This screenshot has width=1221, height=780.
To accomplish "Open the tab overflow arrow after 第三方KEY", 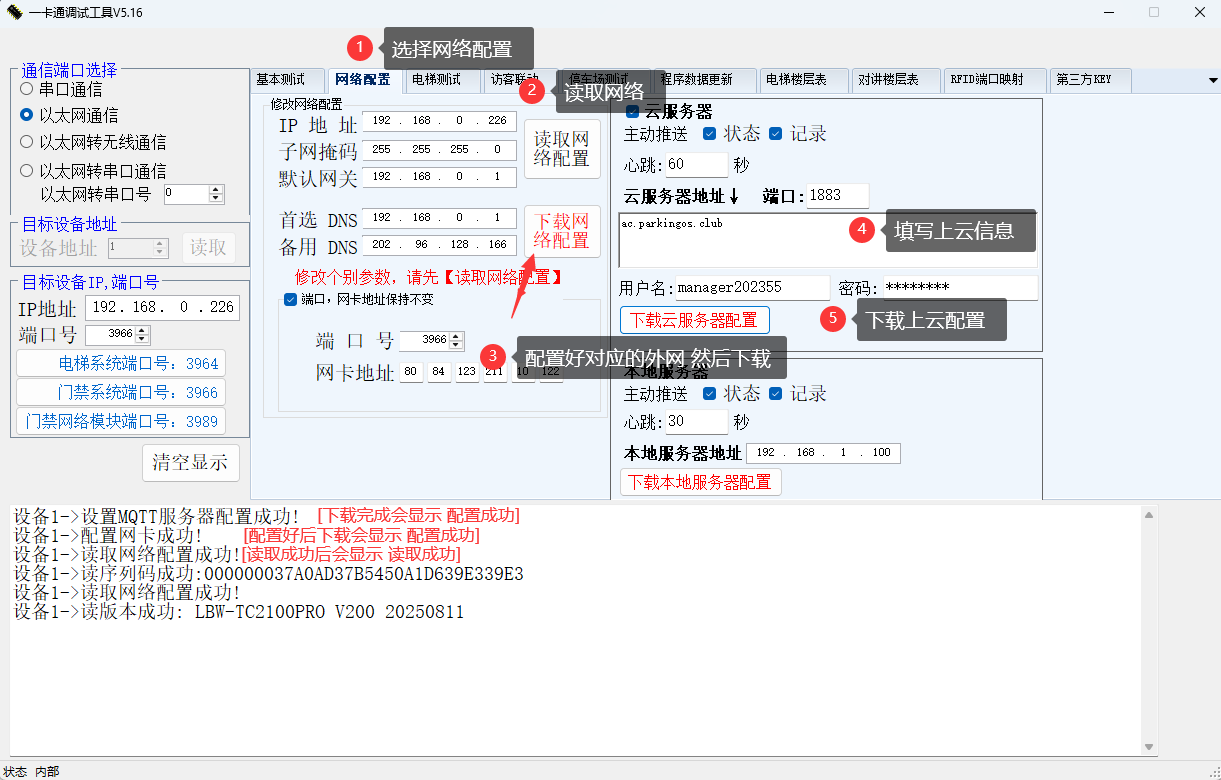I will pyautogui.click(x=1213, y=79).
